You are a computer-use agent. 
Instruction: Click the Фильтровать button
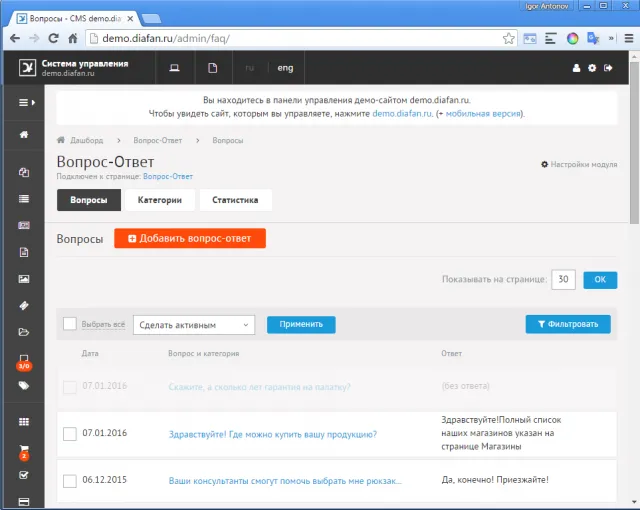point(568,324)
